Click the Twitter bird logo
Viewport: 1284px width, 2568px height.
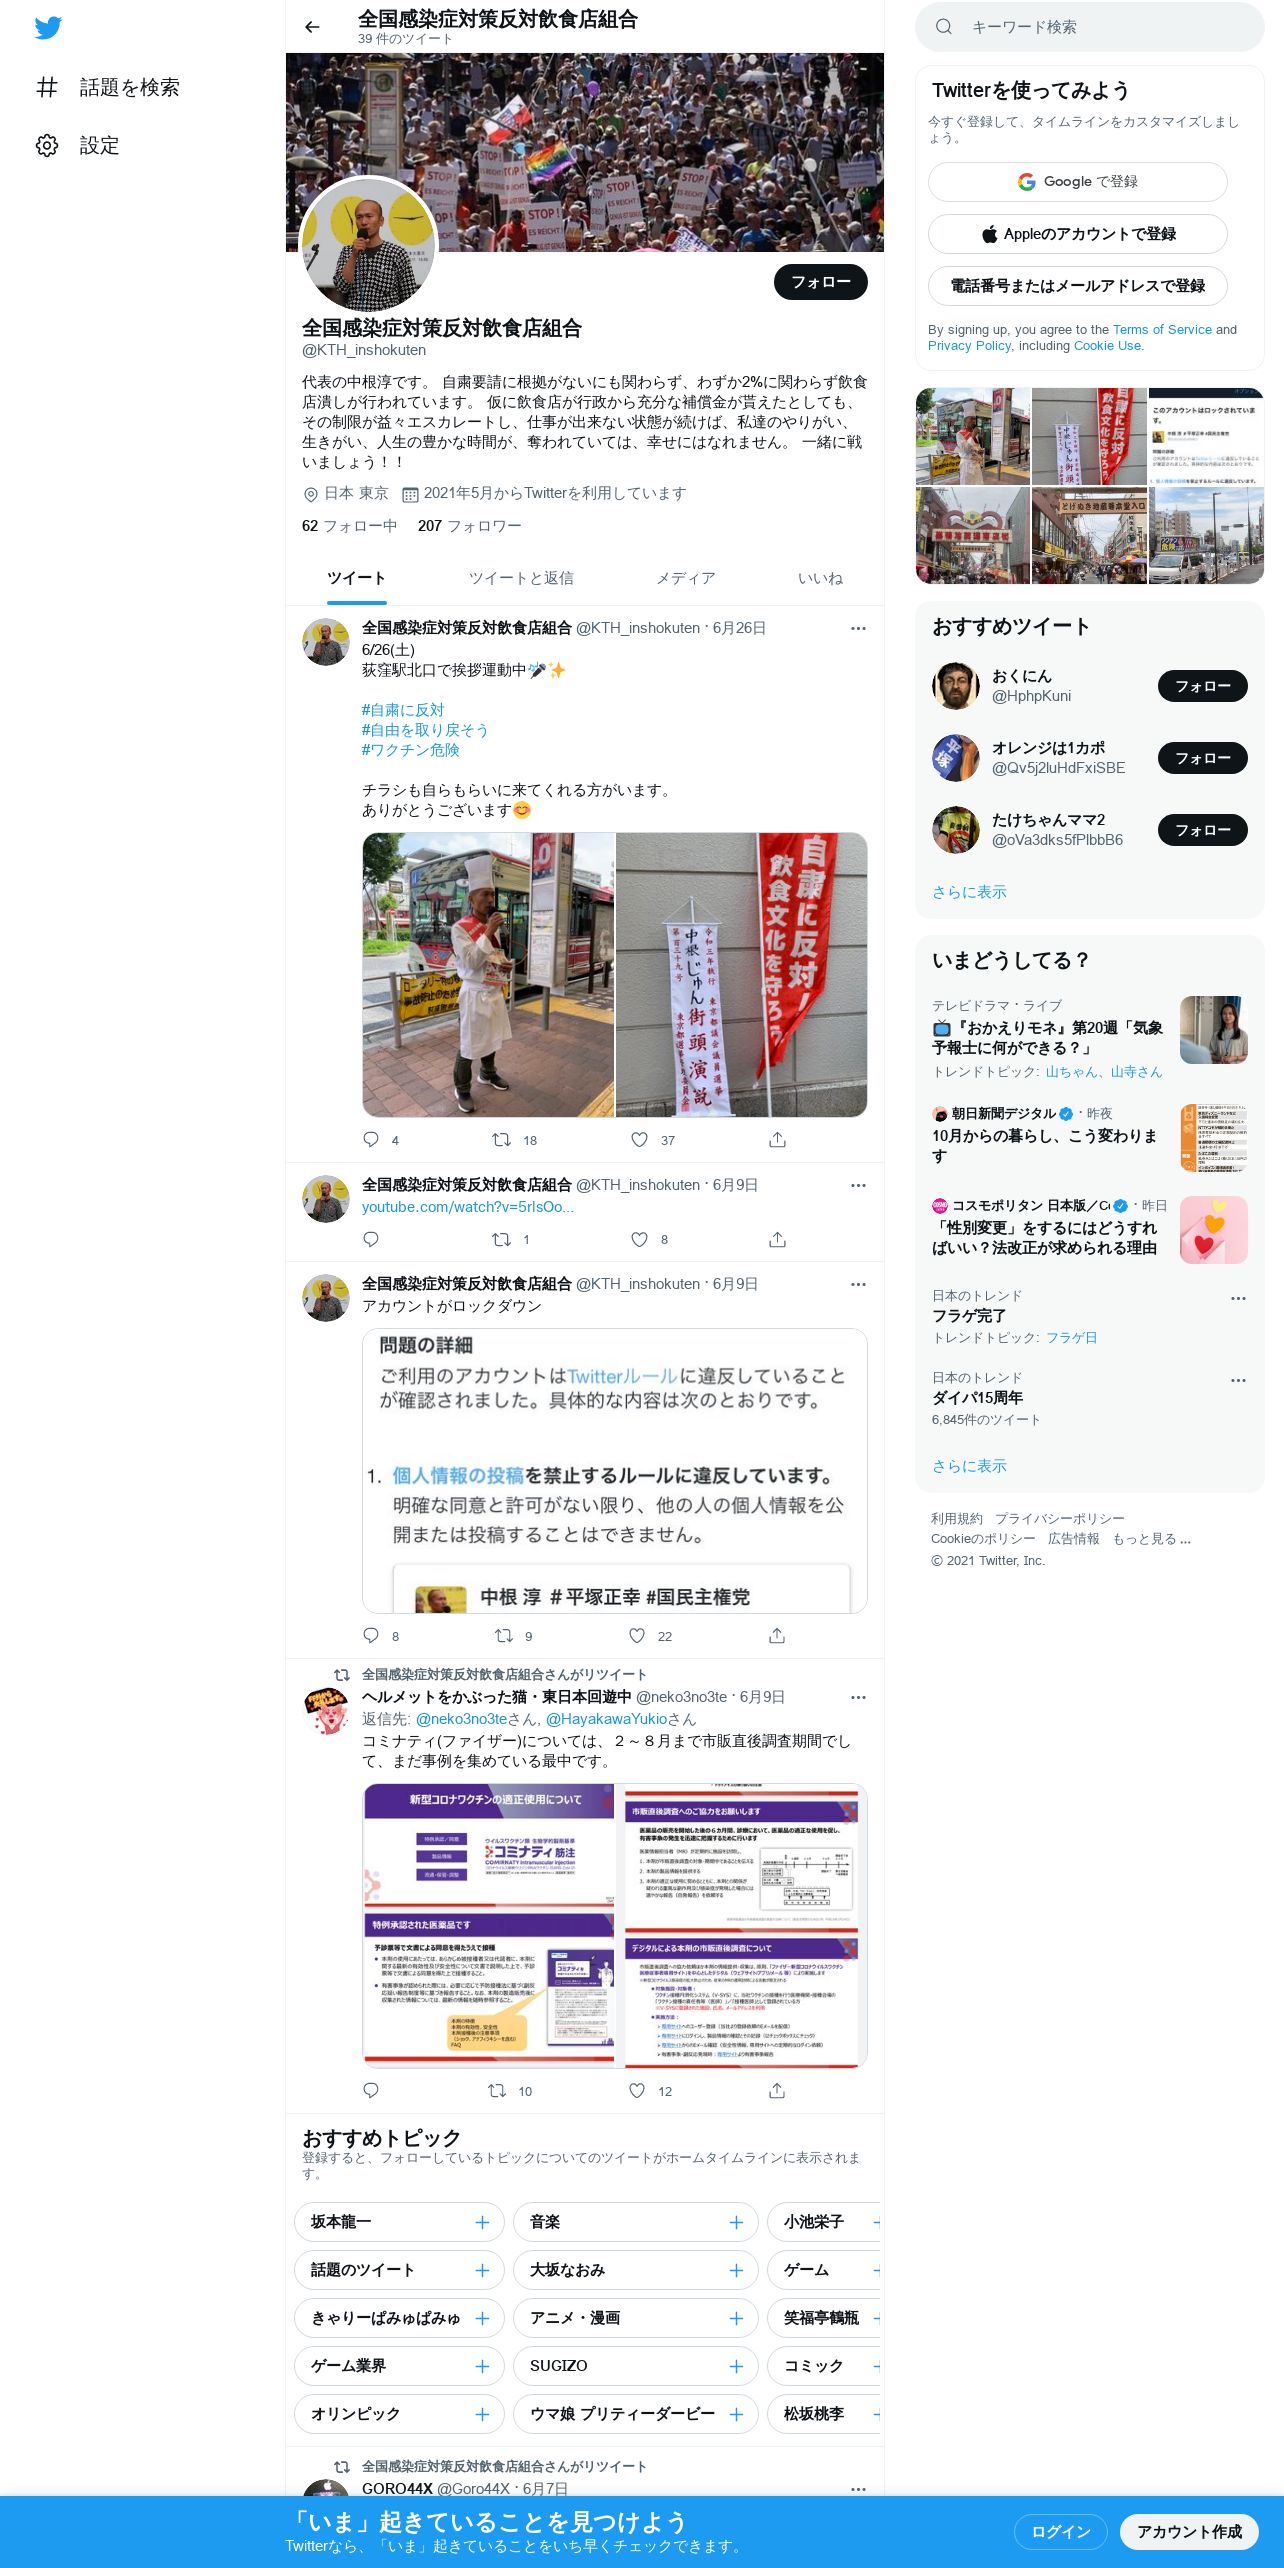(x=48, y=28)
